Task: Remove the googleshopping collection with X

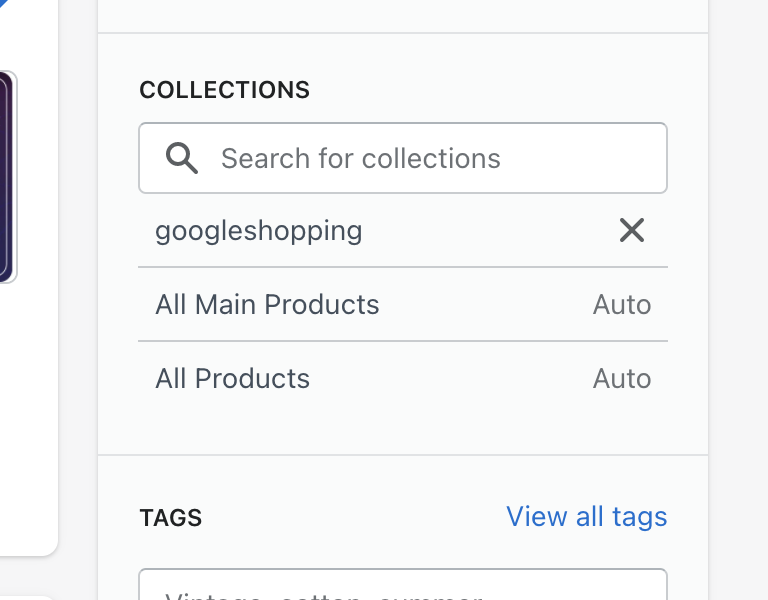Action: [x=631, y=231]
